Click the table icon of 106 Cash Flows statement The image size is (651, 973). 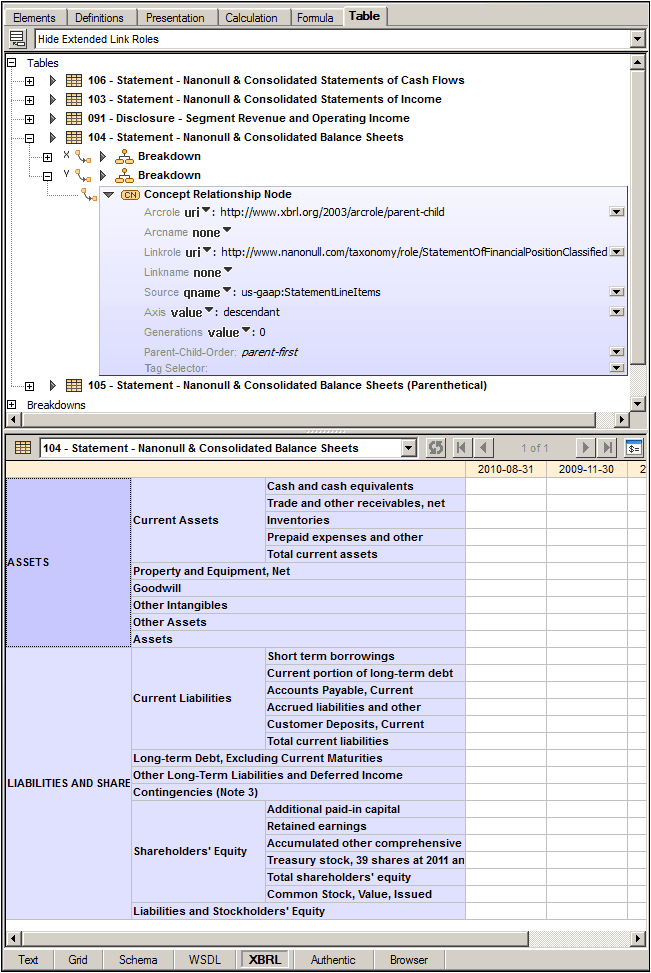pyautogui.click(x=74, y=80)
